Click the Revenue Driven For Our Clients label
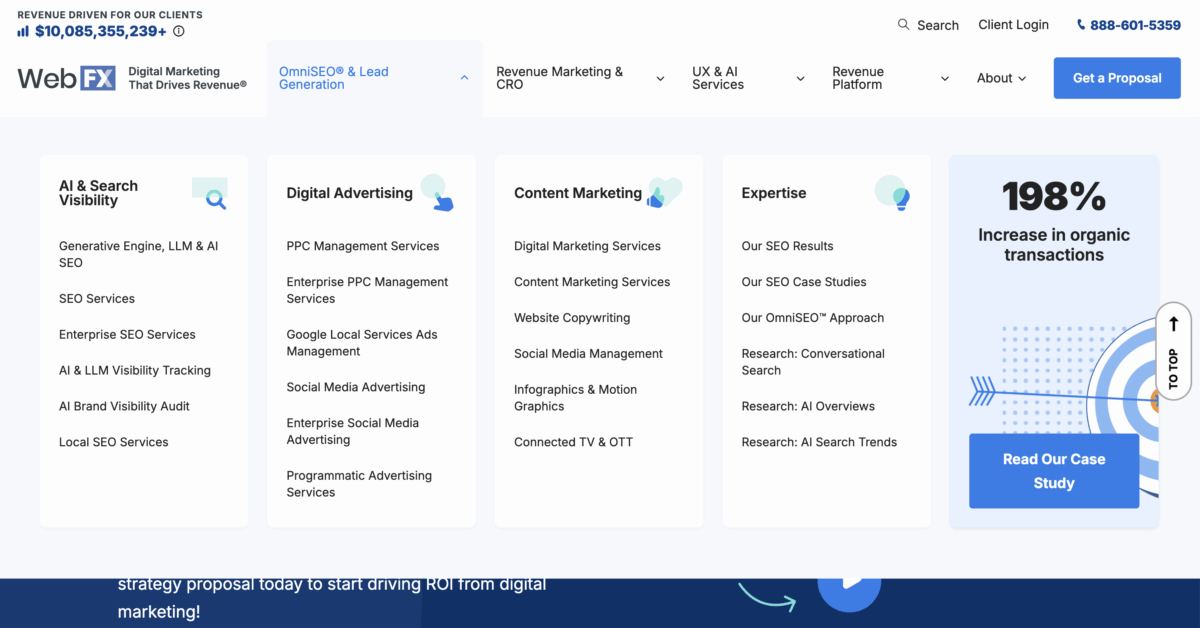This screenshot has width=1200, height=628. tap(110, 15)
